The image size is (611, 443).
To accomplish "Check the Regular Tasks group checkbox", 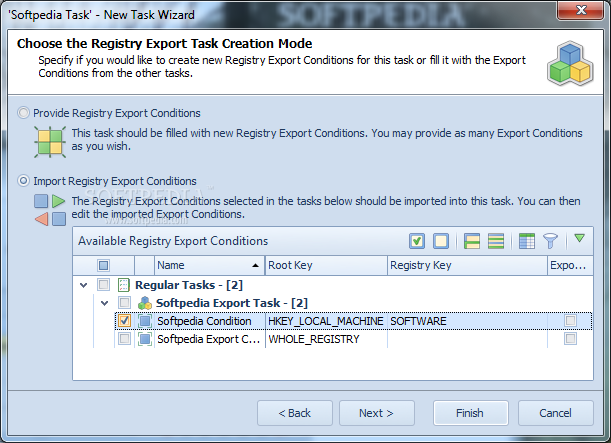I will coord(103,285).
